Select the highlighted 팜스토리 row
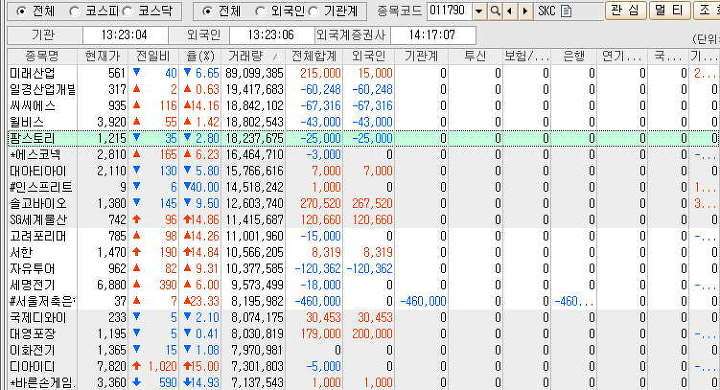 (363, 138)
